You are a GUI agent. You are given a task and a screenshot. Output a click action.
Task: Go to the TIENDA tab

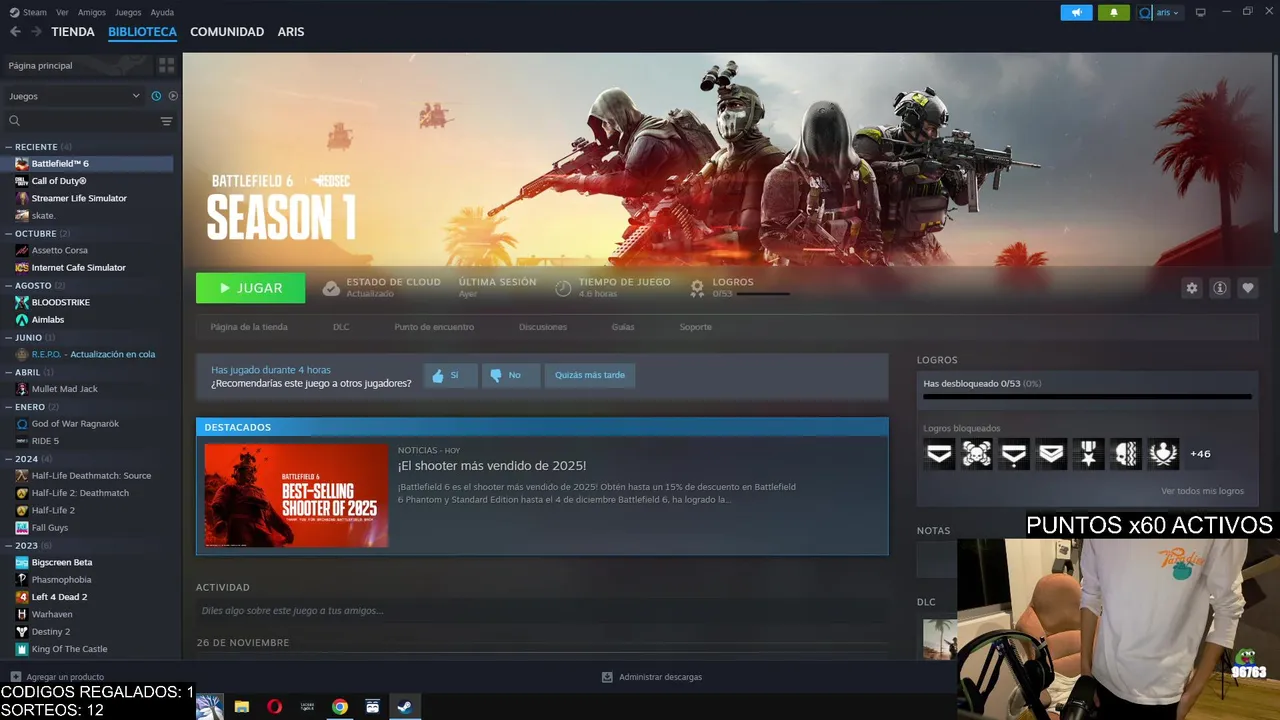[x=73, y=32]
